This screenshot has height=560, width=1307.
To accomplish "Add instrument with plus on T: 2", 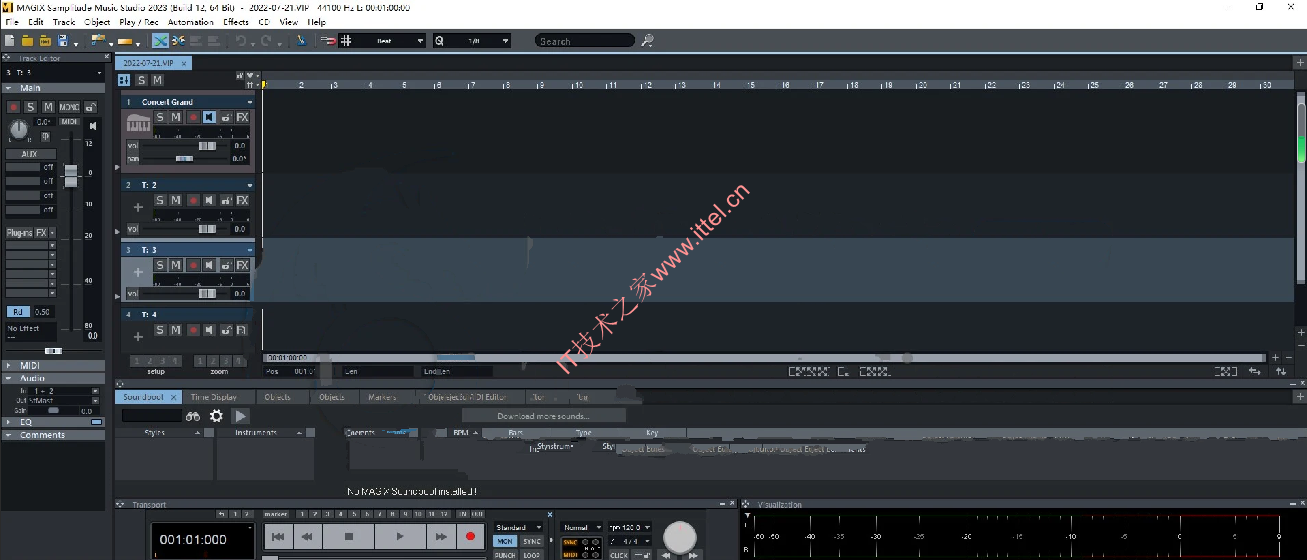I will pos(137,207).
